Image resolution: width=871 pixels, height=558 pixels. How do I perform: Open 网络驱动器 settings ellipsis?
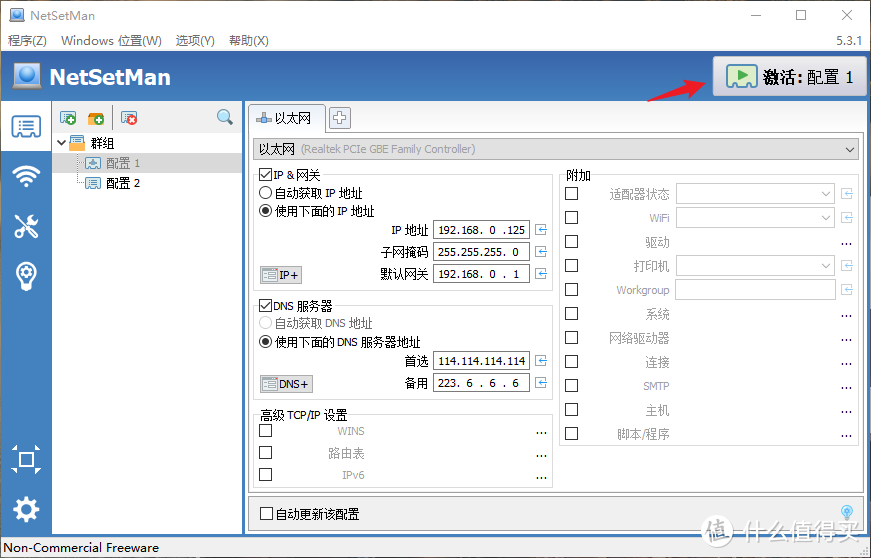coord(846,339)
